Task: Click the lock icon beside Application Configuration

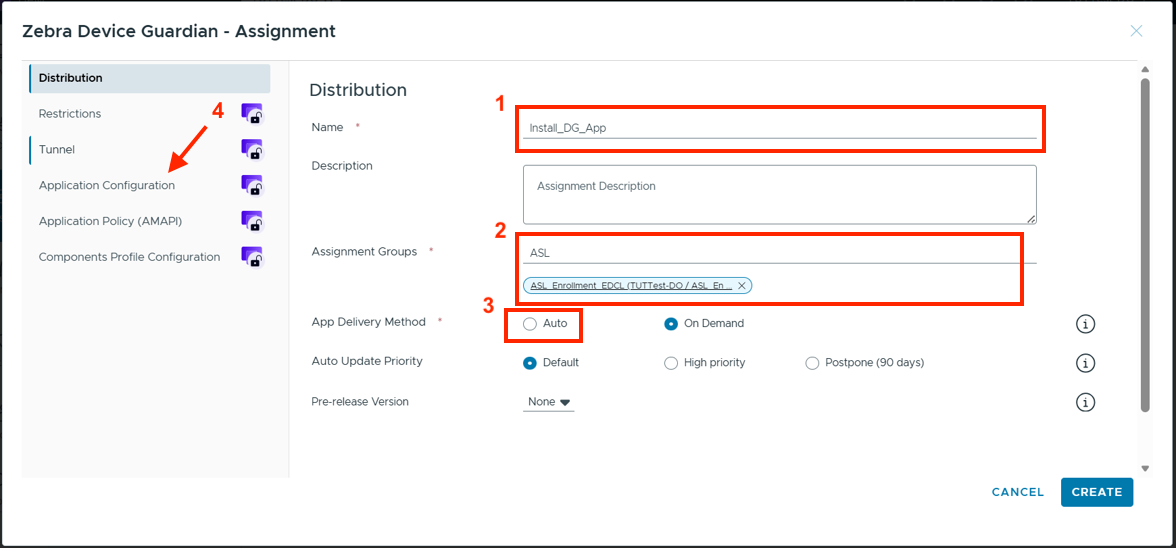Action: [x=251, y=185]
